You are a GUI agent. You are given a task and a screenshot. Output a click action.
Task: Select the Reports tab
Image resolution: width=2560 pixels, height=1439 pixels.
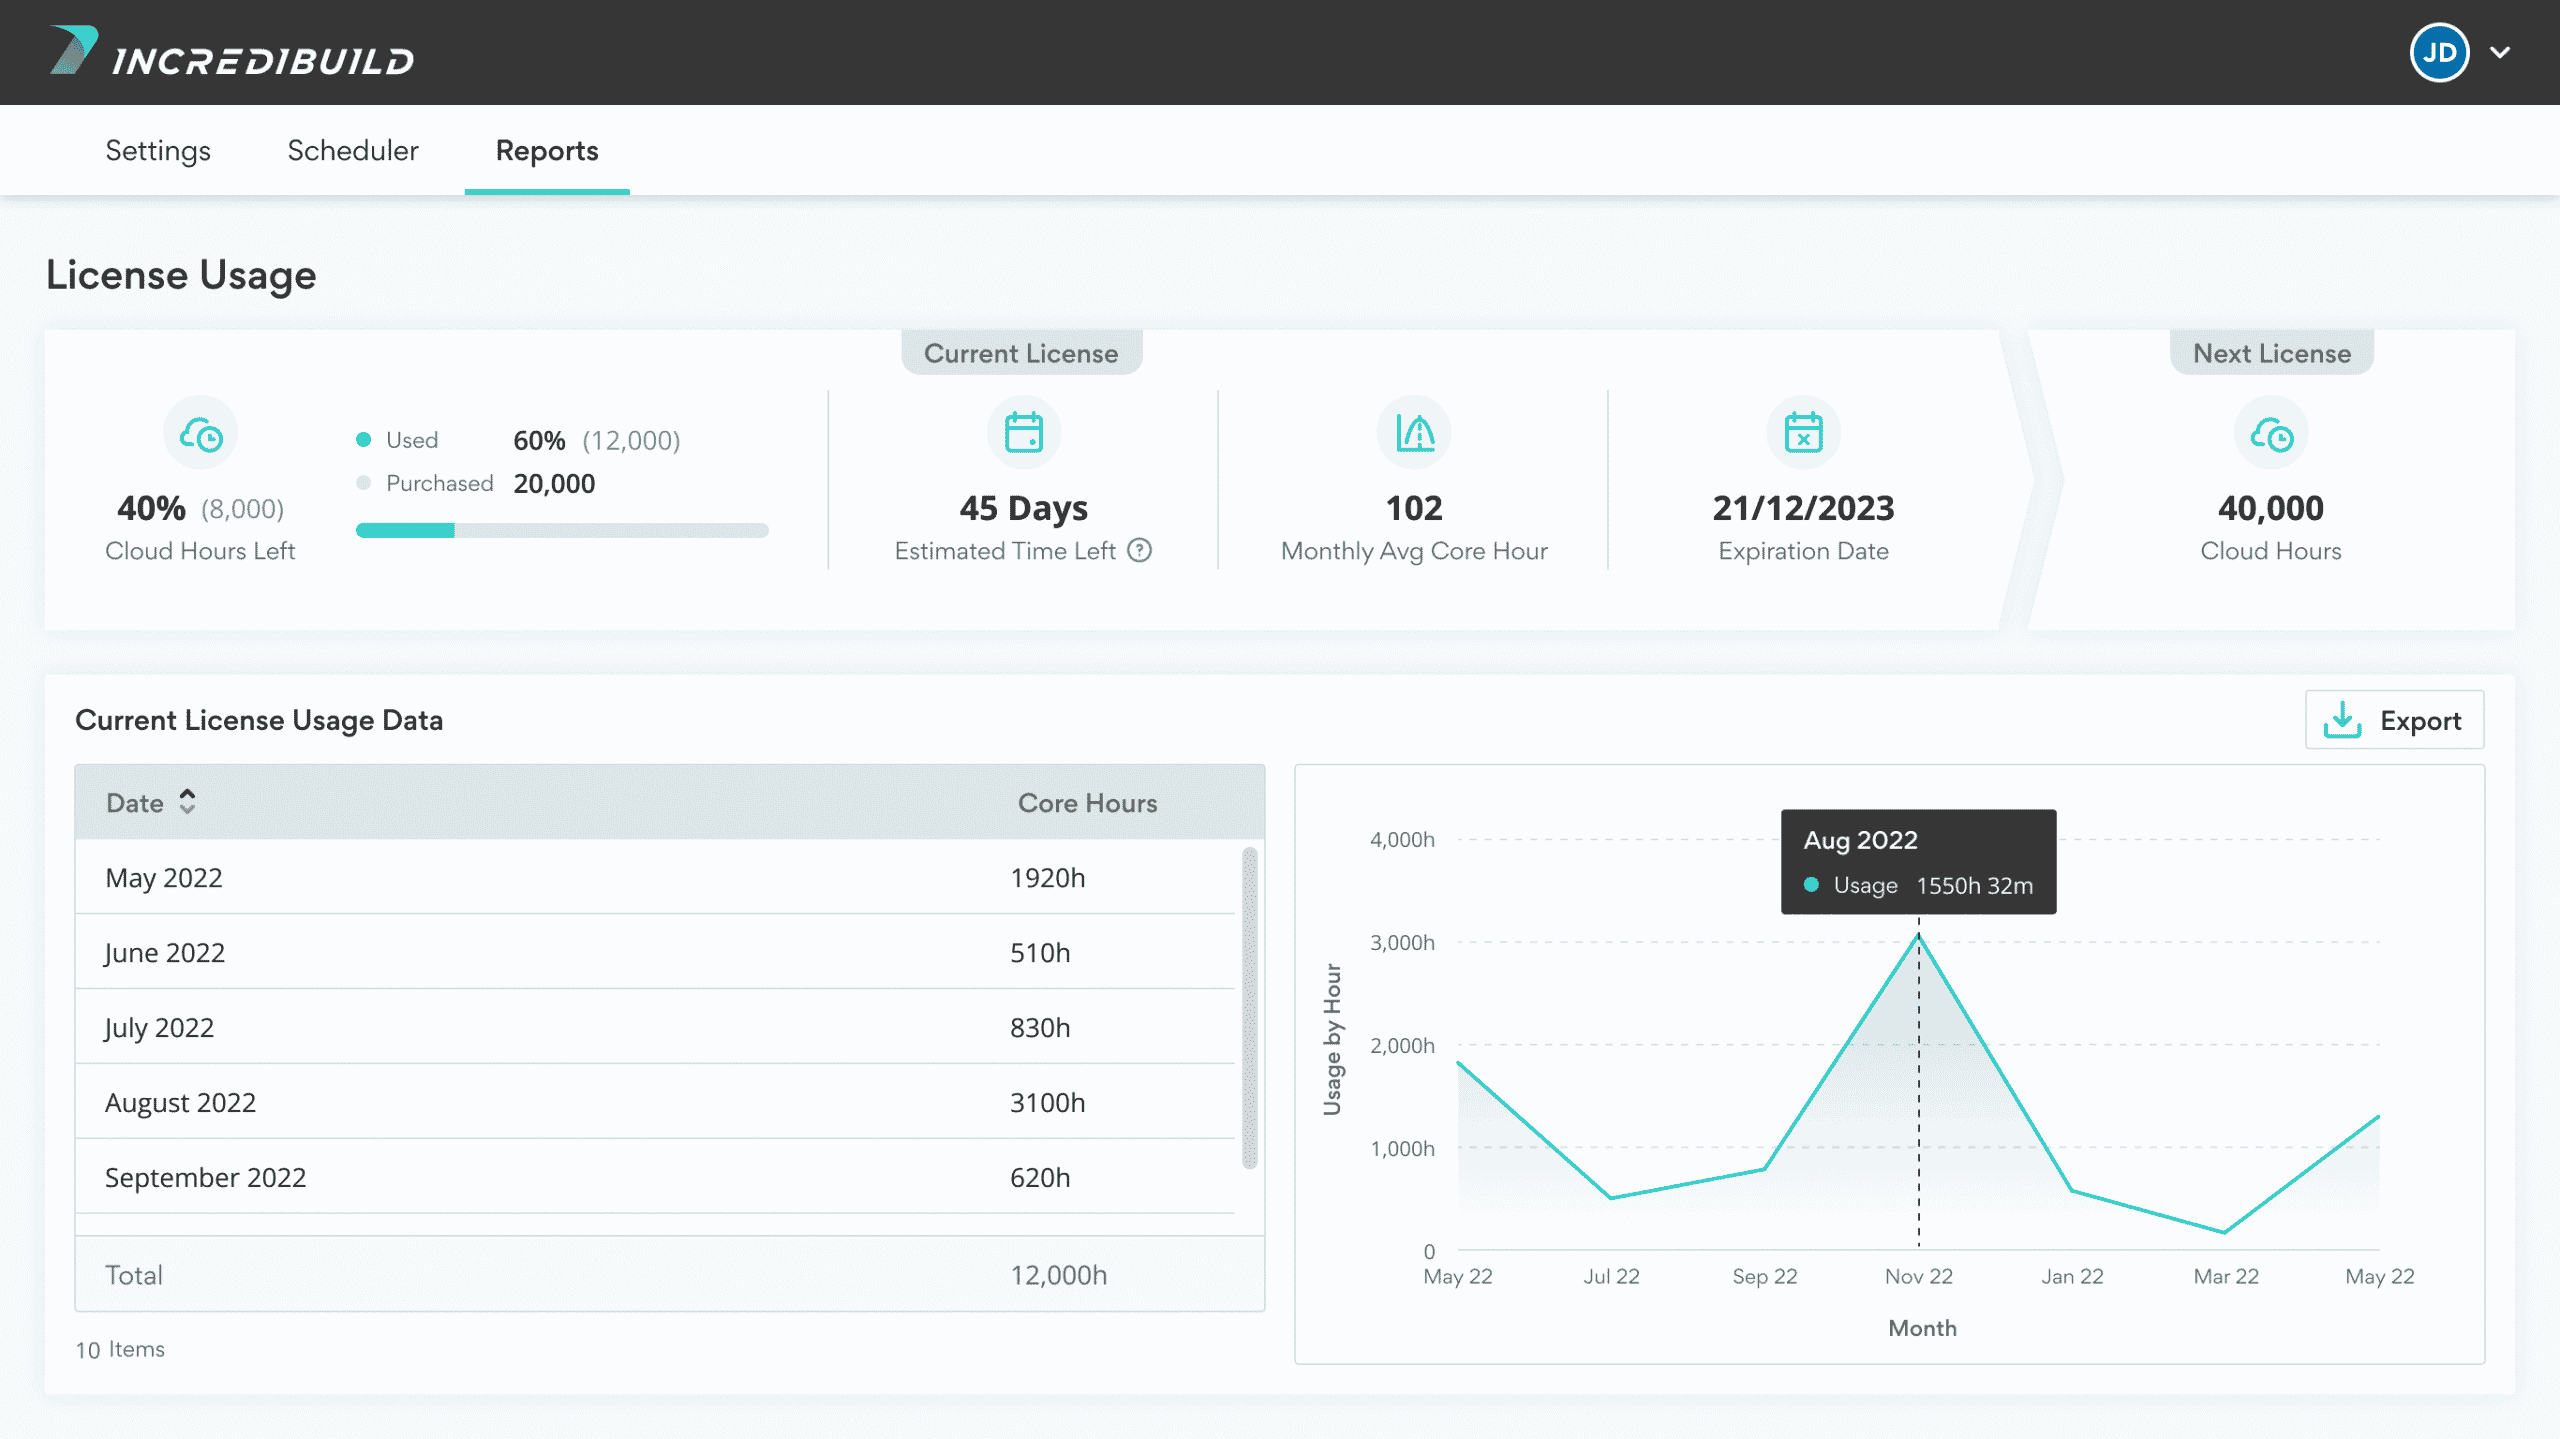click(546, 151)
